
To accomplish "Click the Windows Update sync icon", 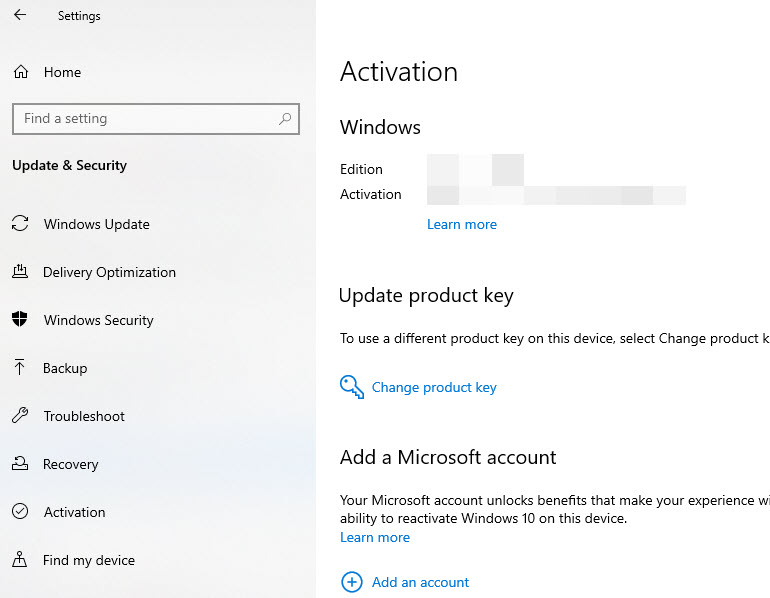I will tap(20, 223).
